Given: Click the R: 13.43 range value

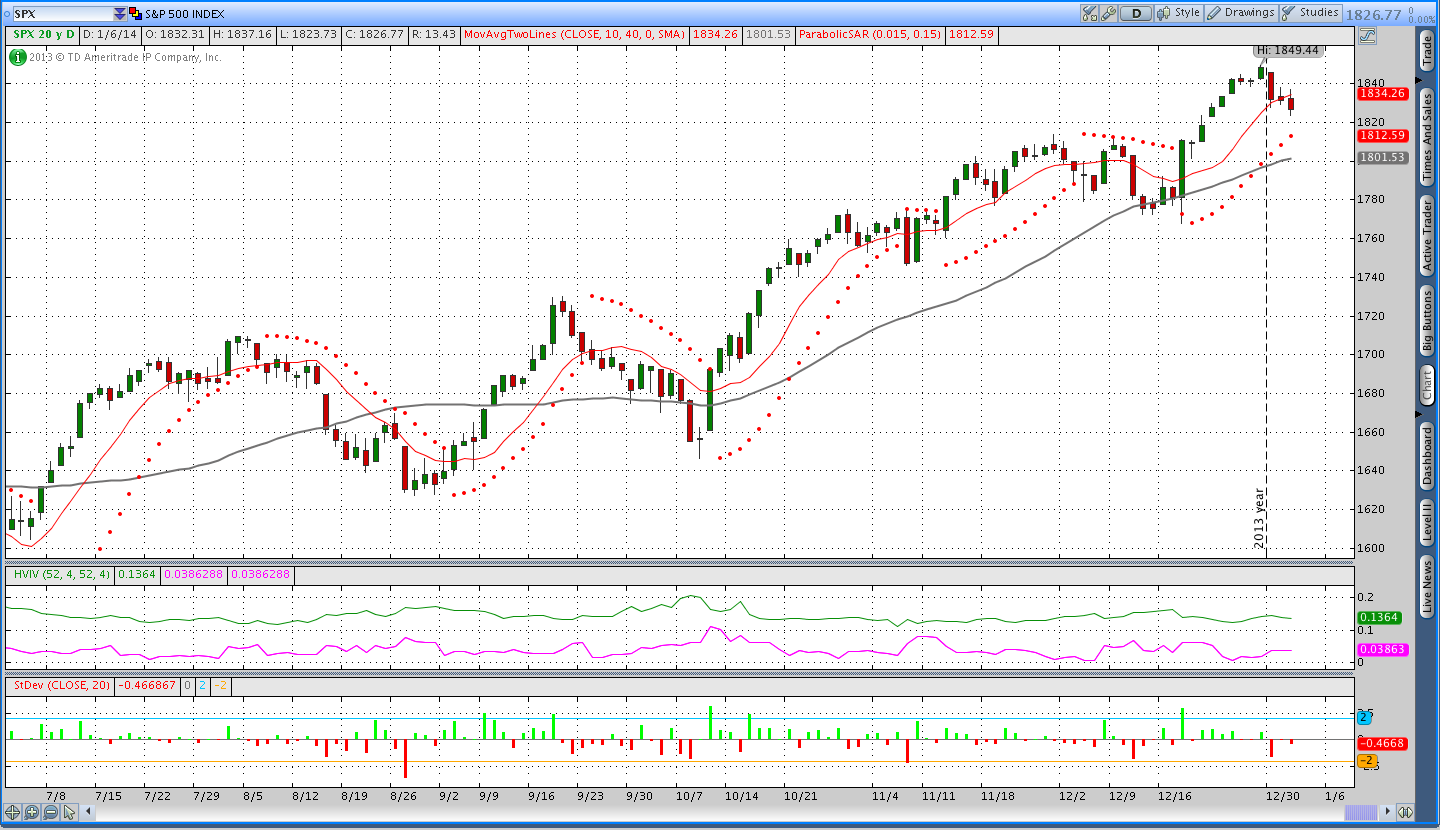Looking at the screenshot, I should [433, 34].
